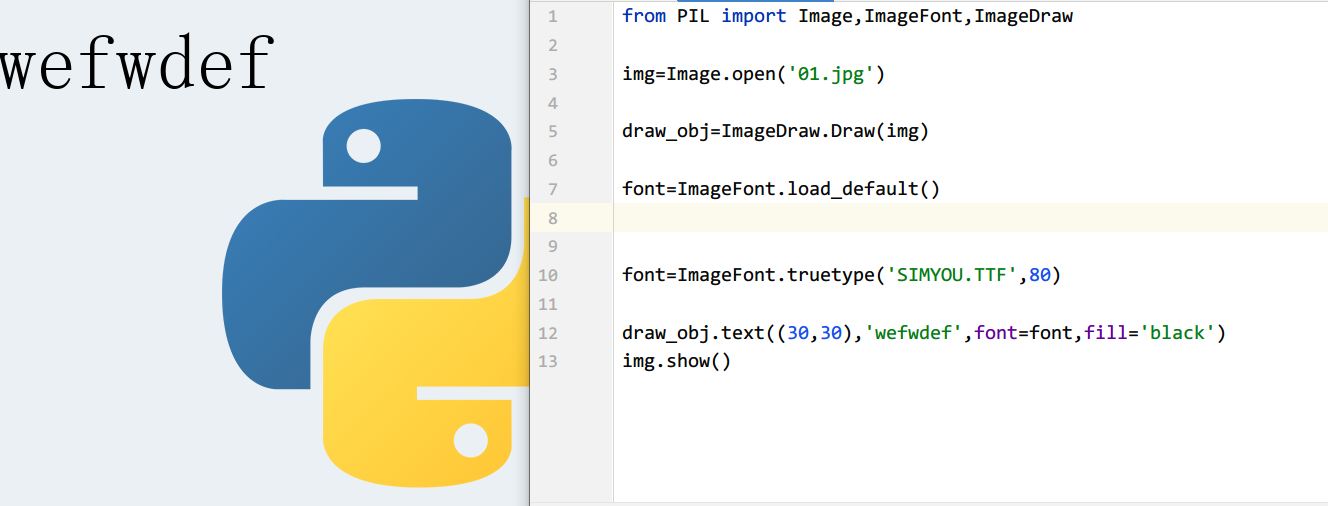Click line number 12 in the gutter
1328x506 pixels.
point(548,333)
